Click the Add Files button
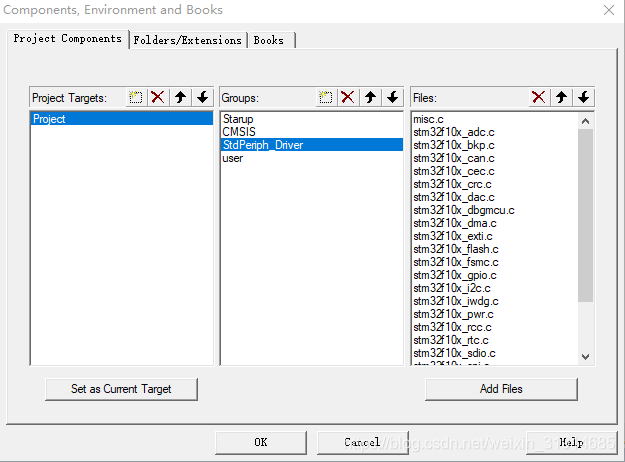The height and width of the screenshot is (462, 625). click(501, 389)
